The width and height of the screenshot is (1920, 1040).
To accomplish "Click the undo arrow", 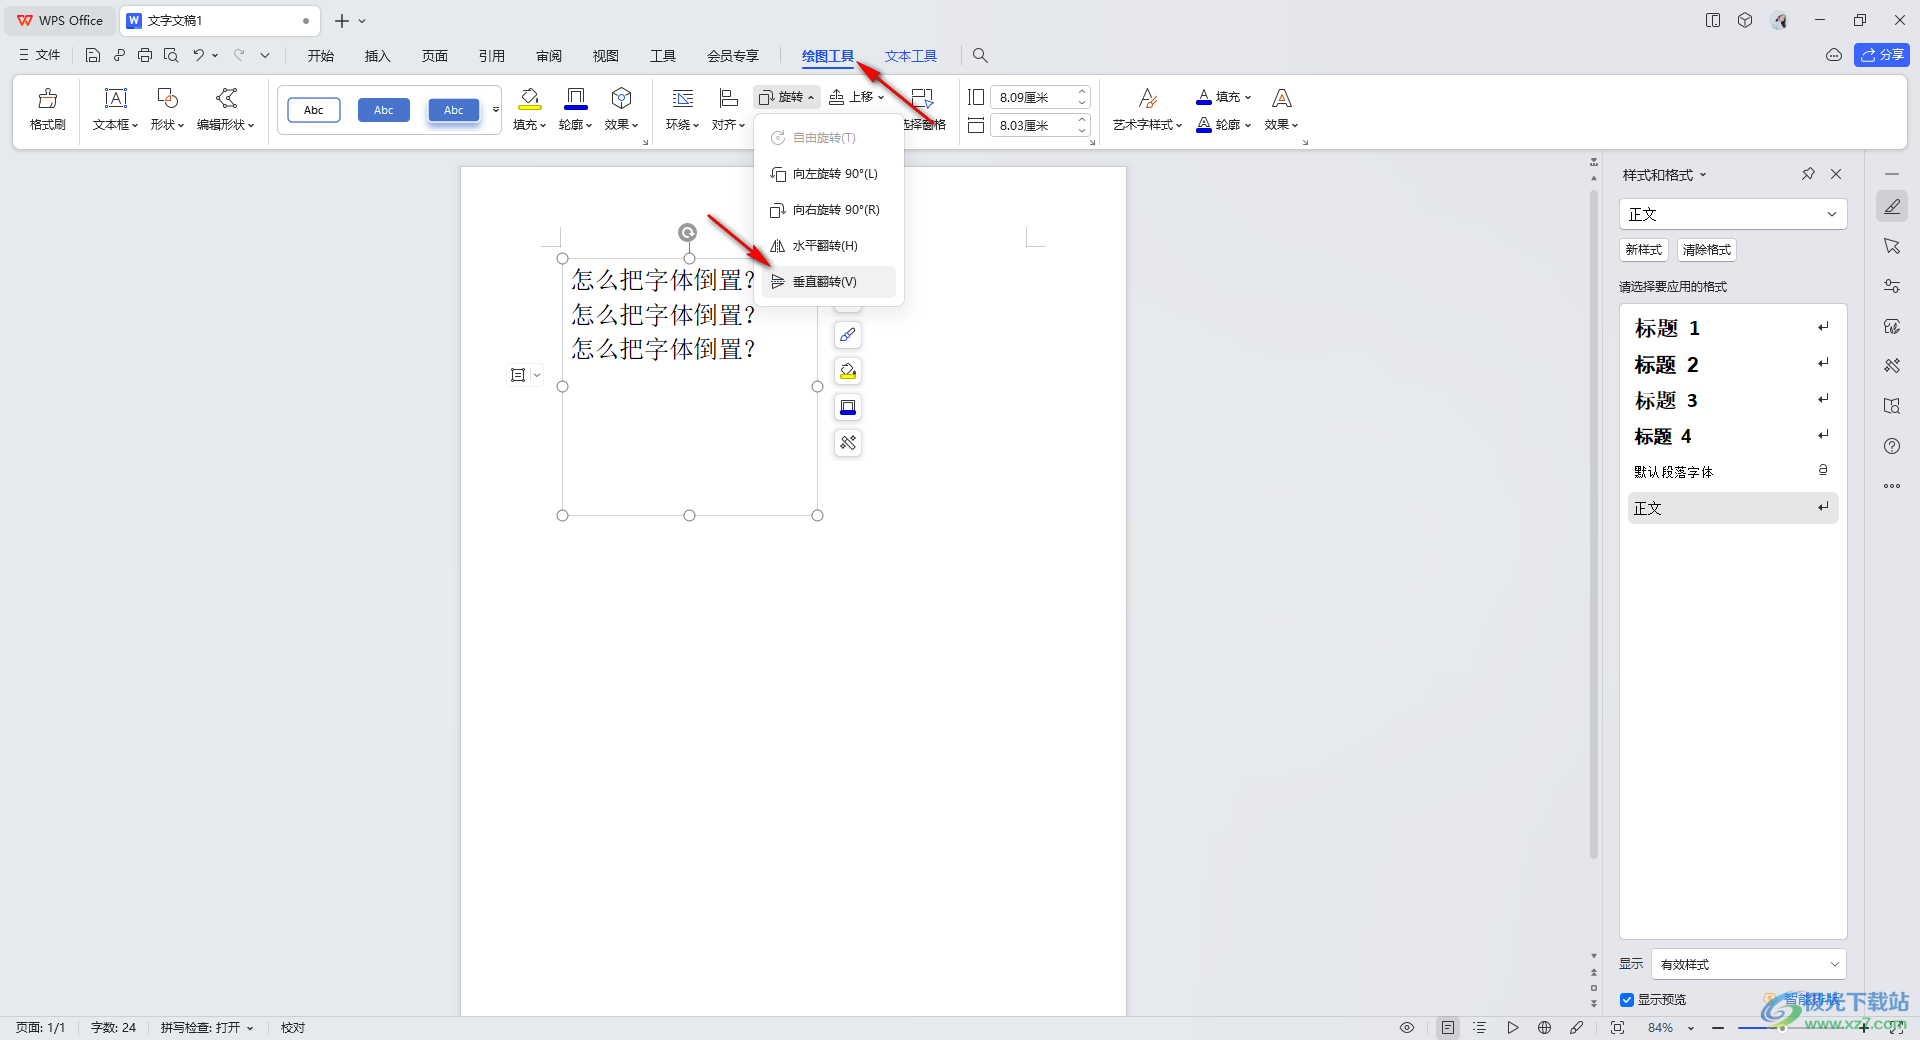I will tap(198, 55).
